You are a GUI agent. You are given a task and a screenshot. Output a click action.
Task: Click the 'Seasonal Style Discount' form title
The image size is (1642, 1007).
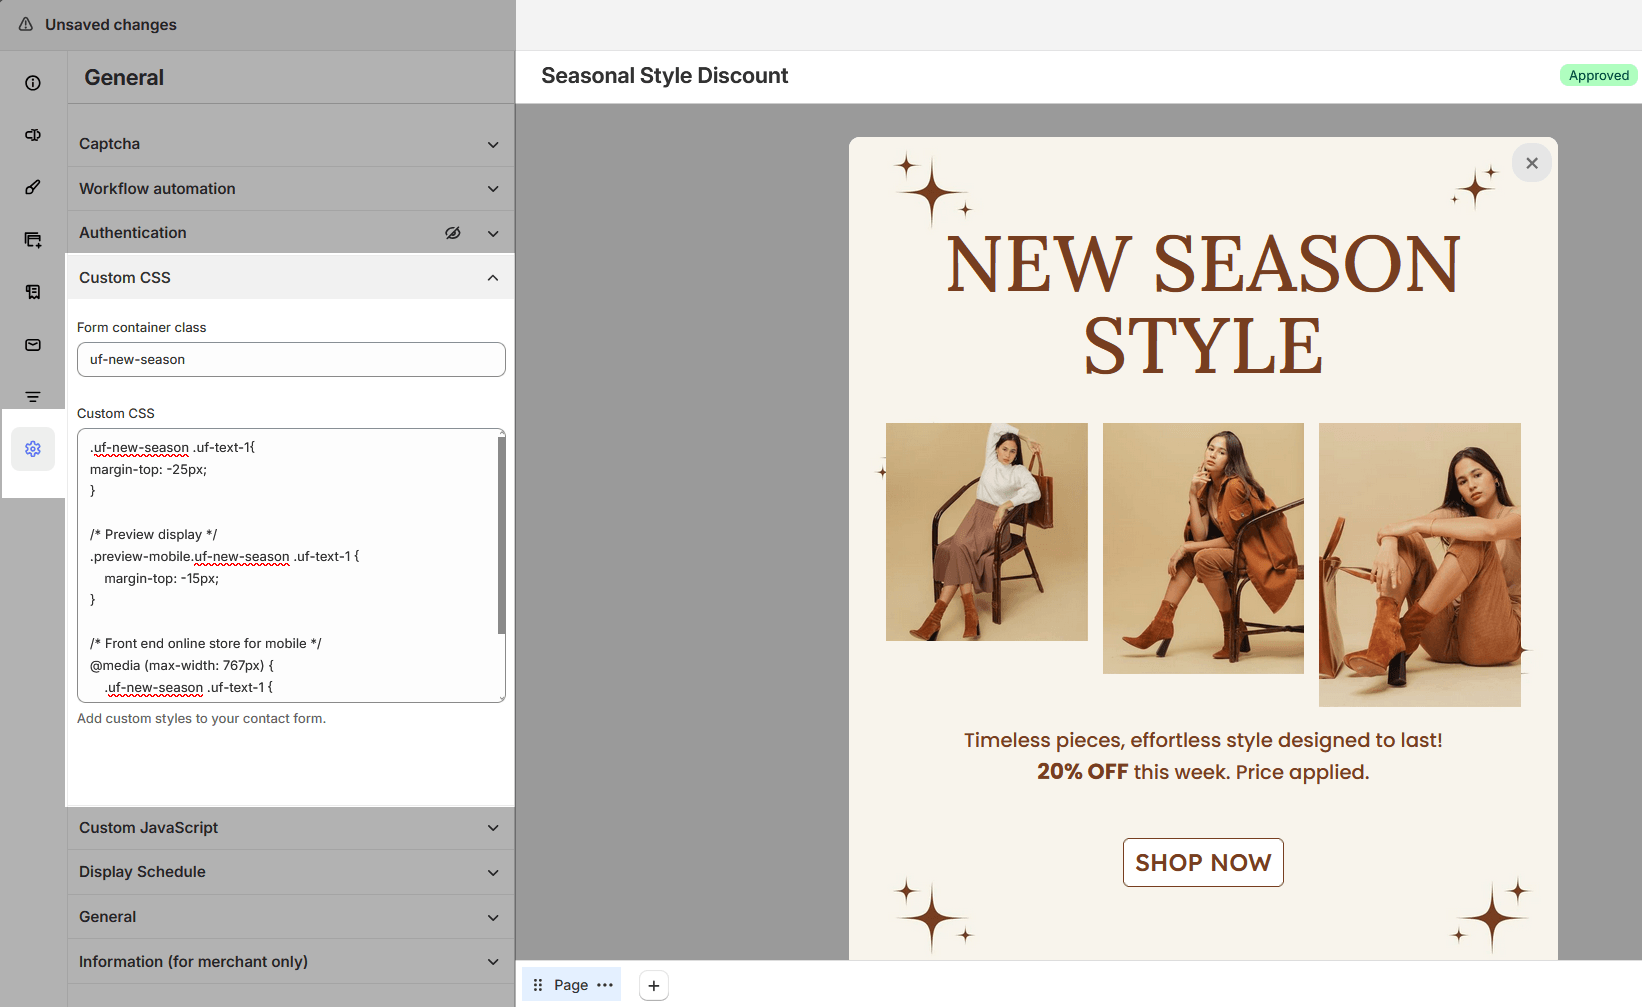pos(665,76)
